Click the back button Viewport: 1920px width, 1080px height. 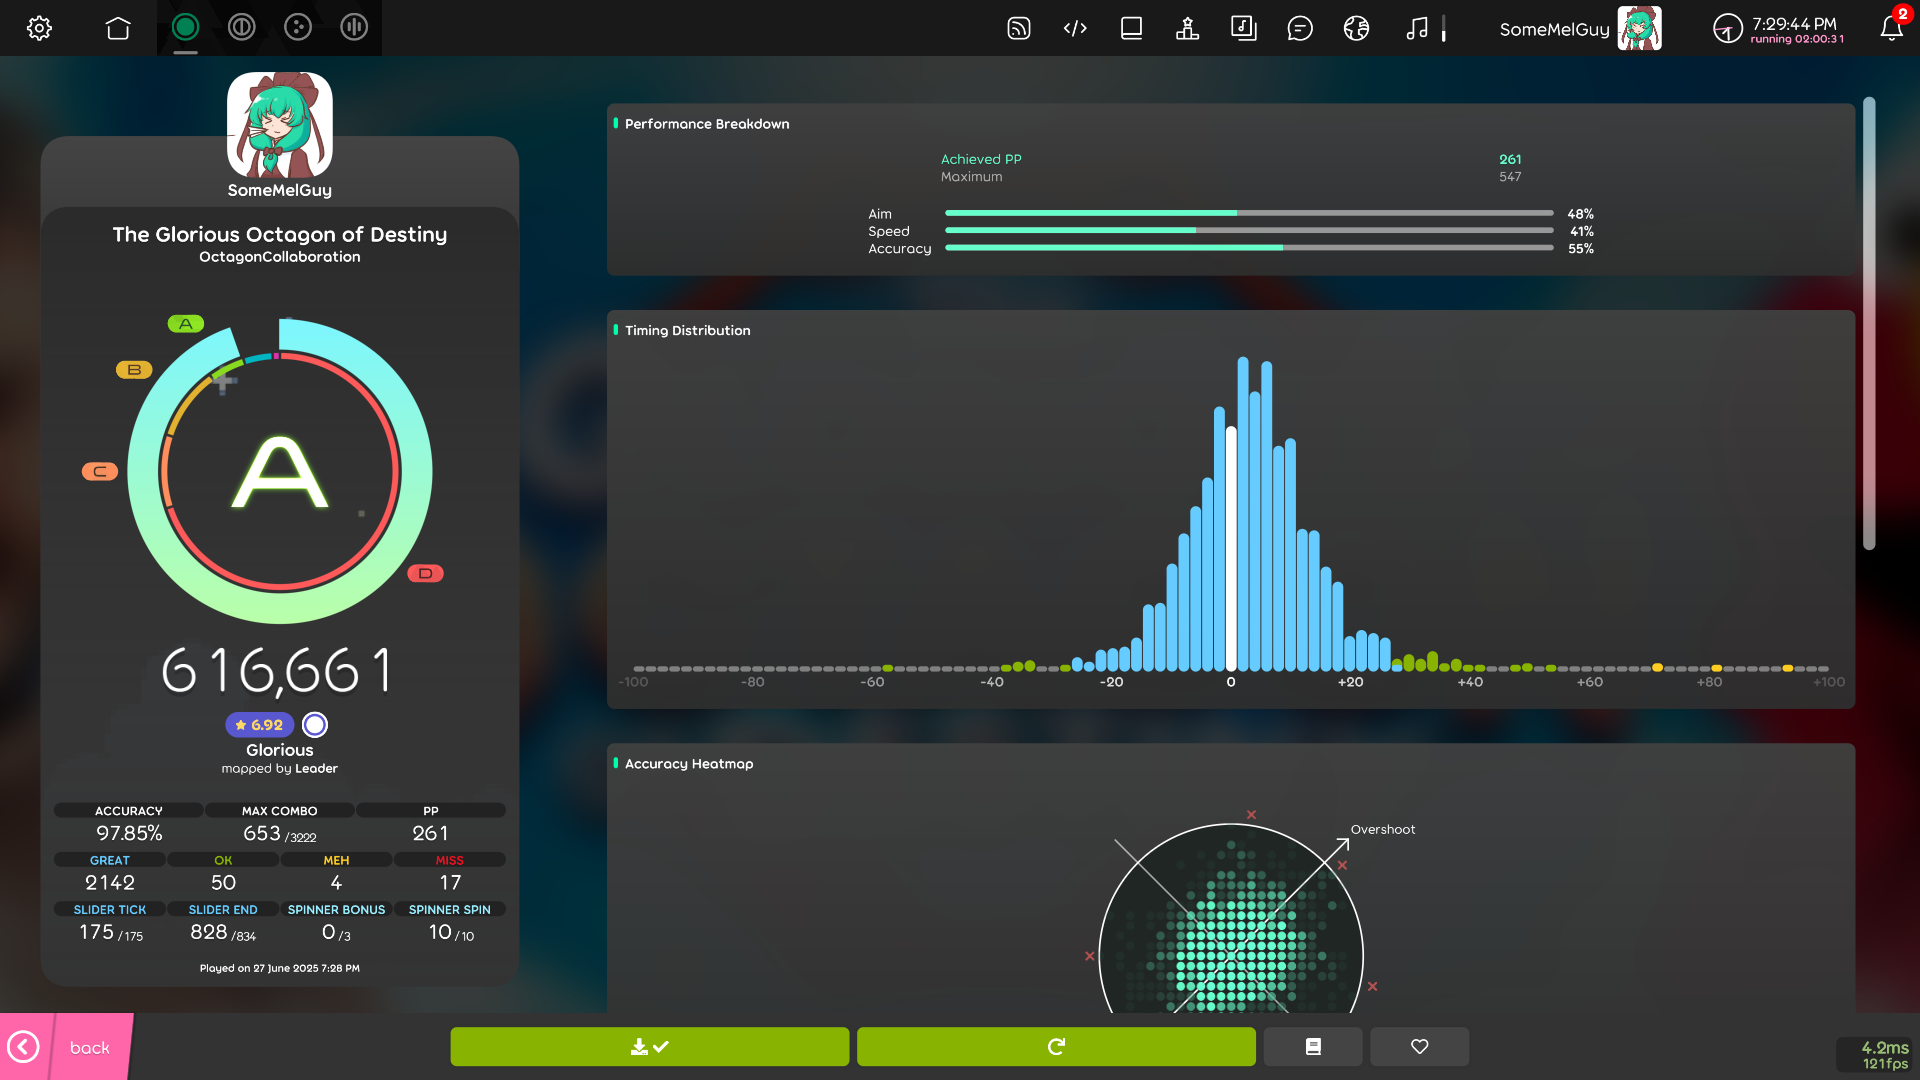[66, 1046]
